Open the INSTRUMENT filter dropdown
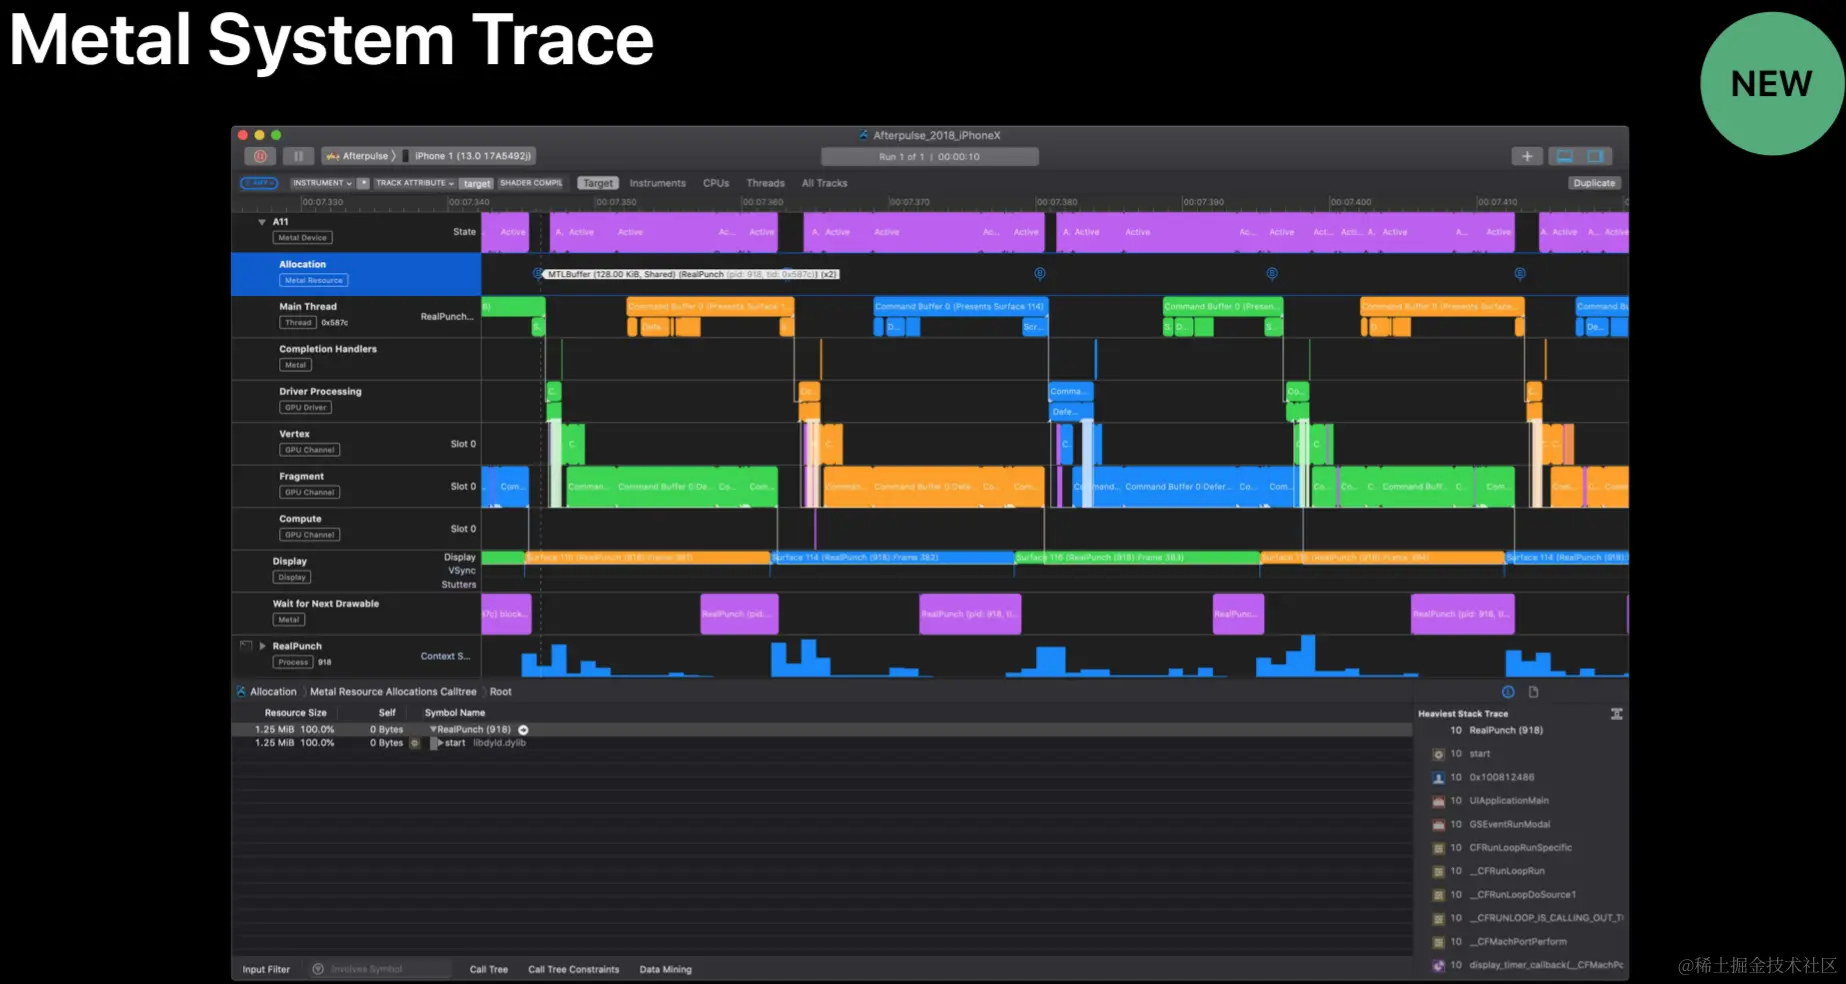The width and height of the screenshot is (1846, 984). pyautogui.click(x=321, y=183)
